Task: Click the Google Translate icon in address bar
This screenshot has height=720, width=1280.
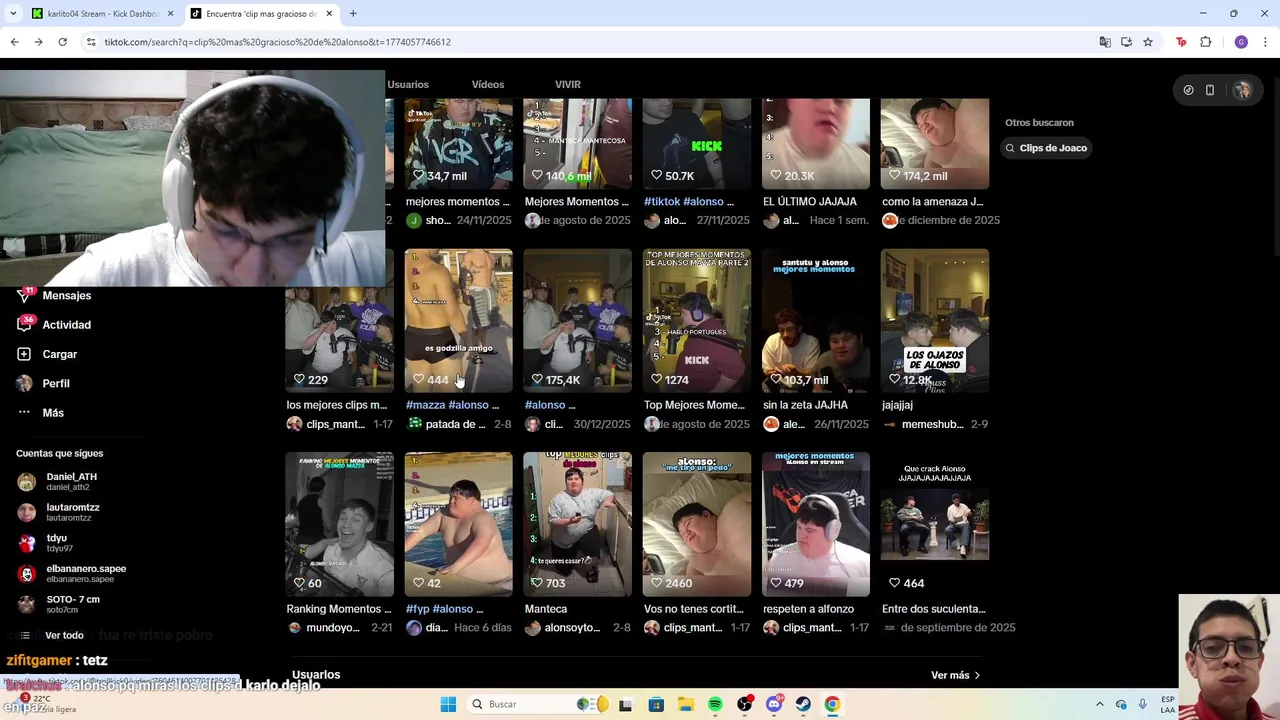Action: click(1104, 42)
